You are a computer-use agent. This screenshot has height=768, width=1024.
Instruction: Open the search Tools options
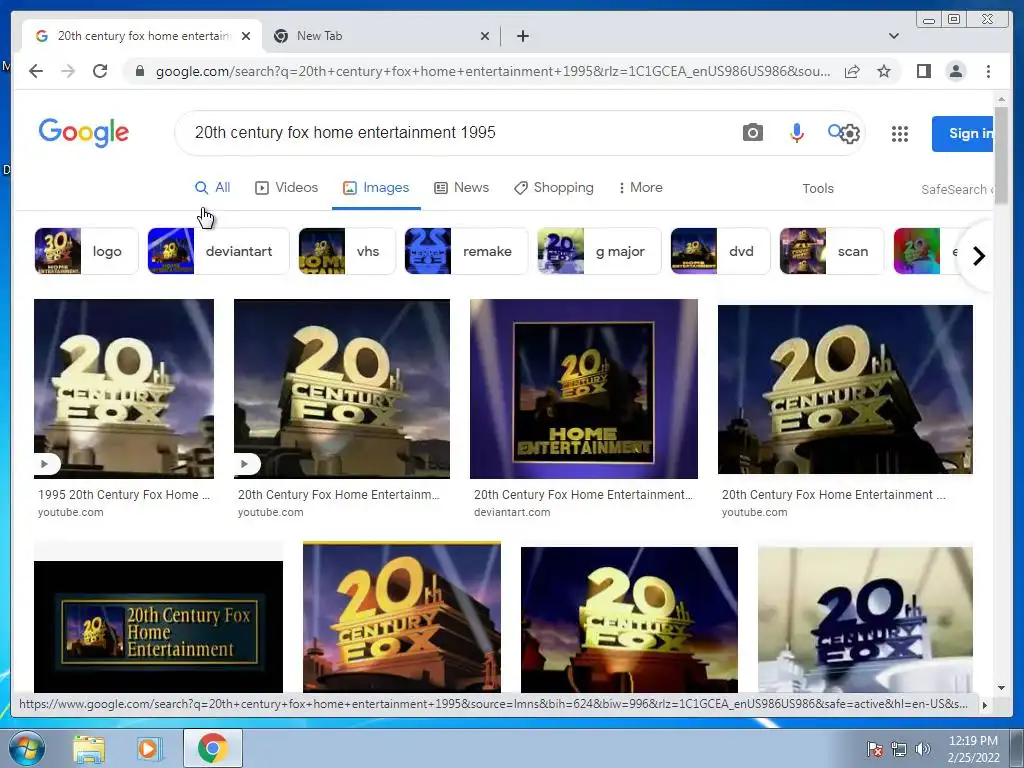(x=818, y=189)
